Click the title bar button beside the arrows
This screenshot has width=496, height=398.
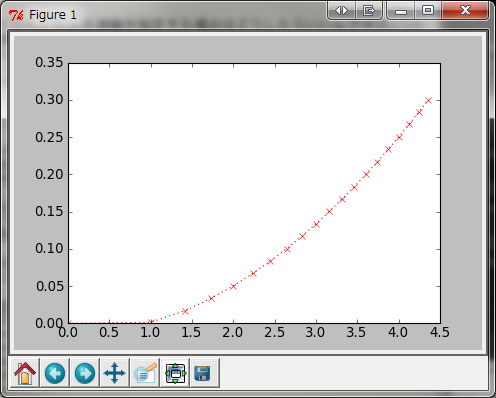[x=369, y=11]
